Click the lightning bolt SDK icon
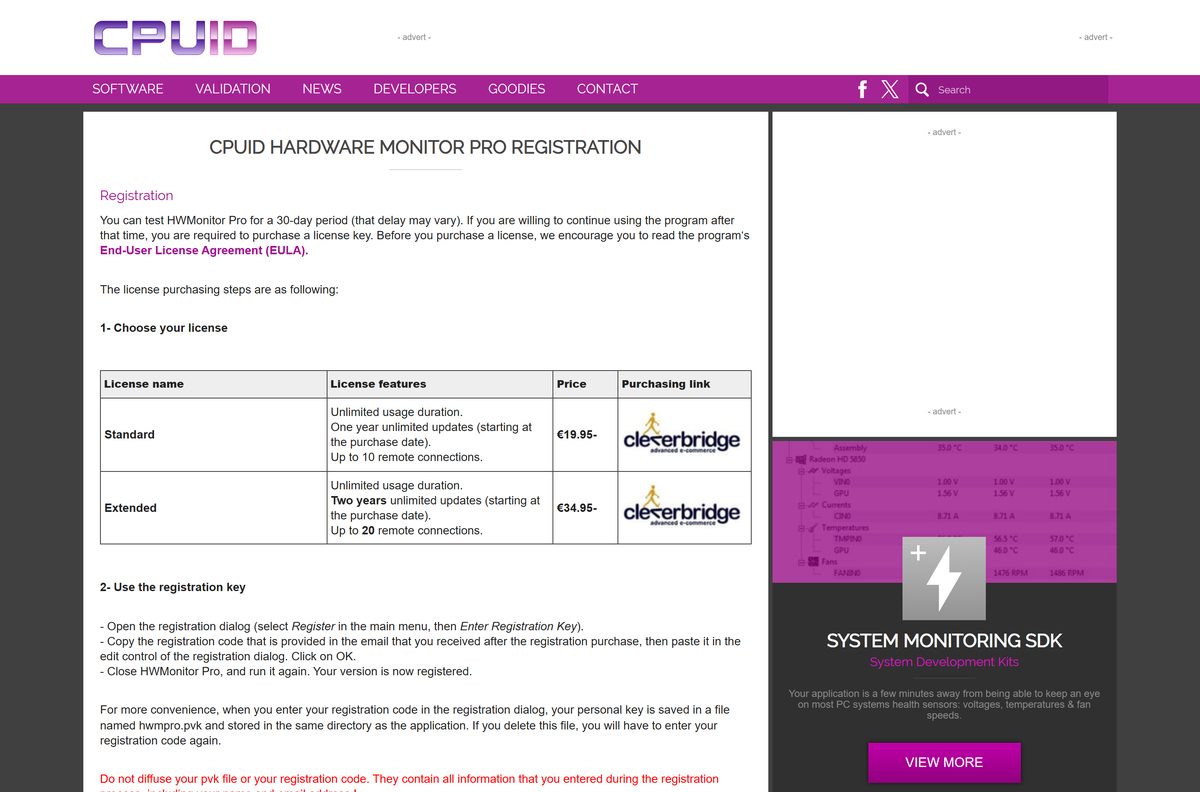The width and height of the screenshot is (1200, 792). (x=944, y=579)
